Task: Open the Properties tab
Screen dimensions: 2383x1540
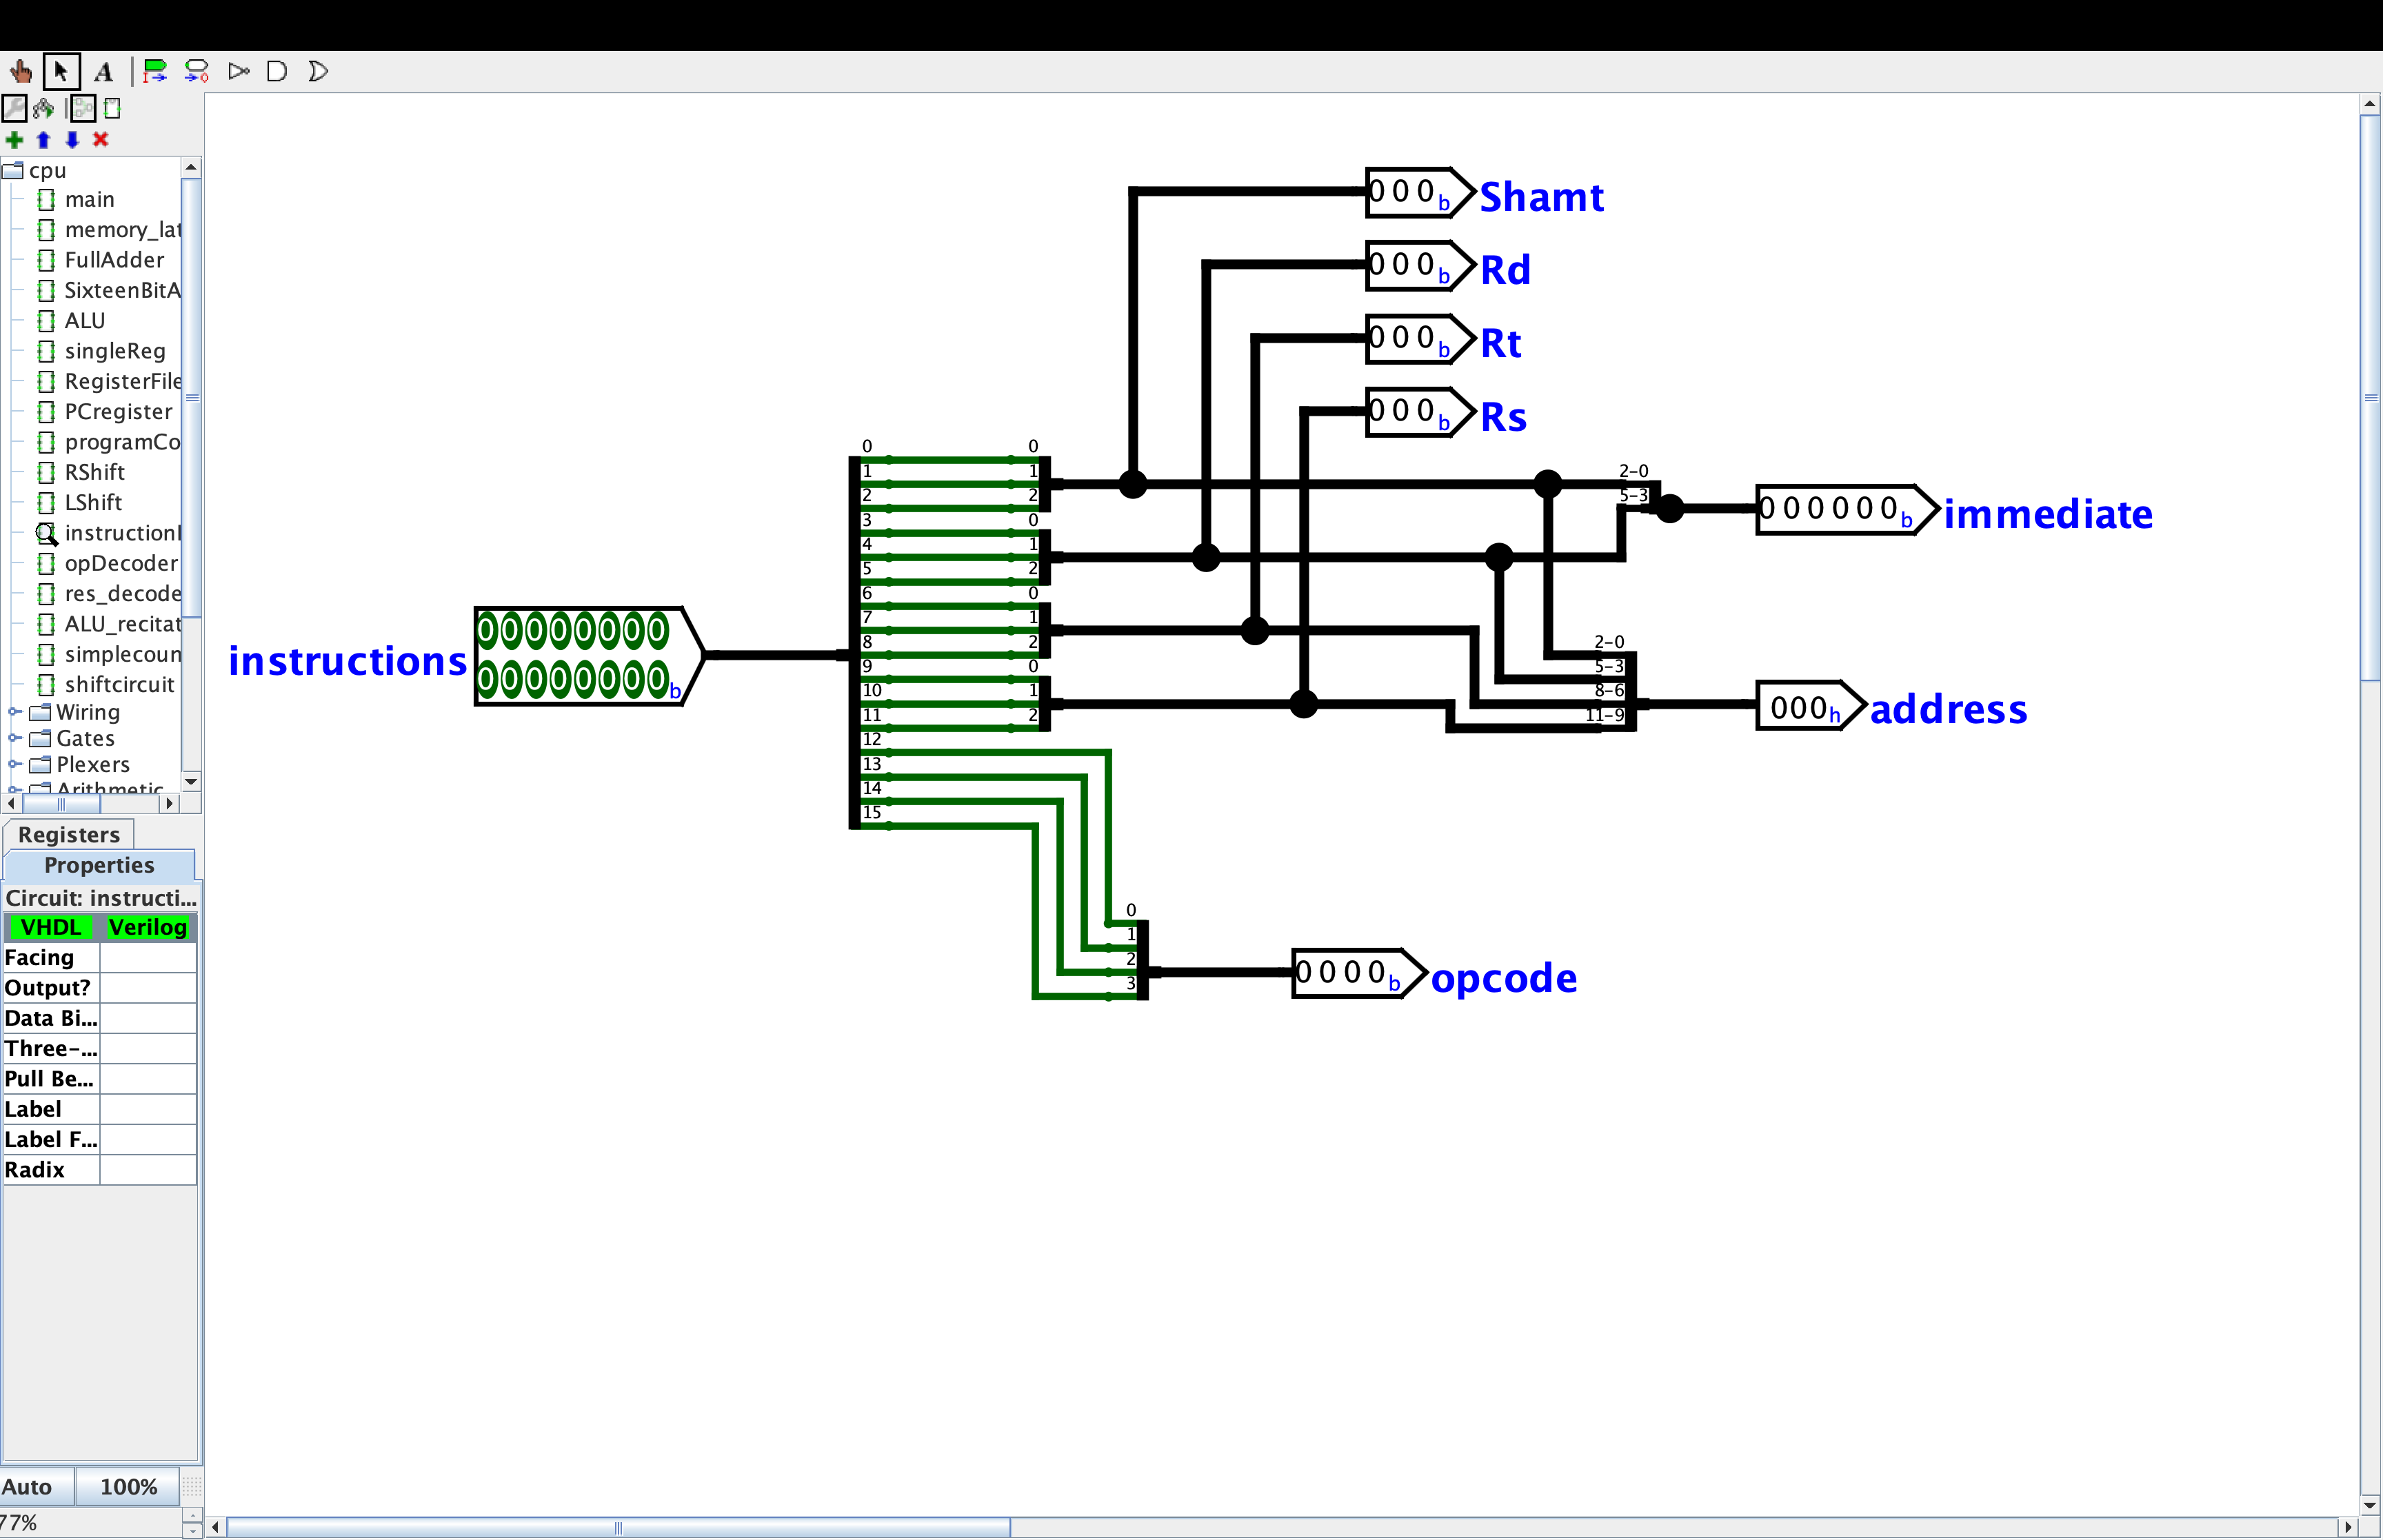Action: [99, 865]
